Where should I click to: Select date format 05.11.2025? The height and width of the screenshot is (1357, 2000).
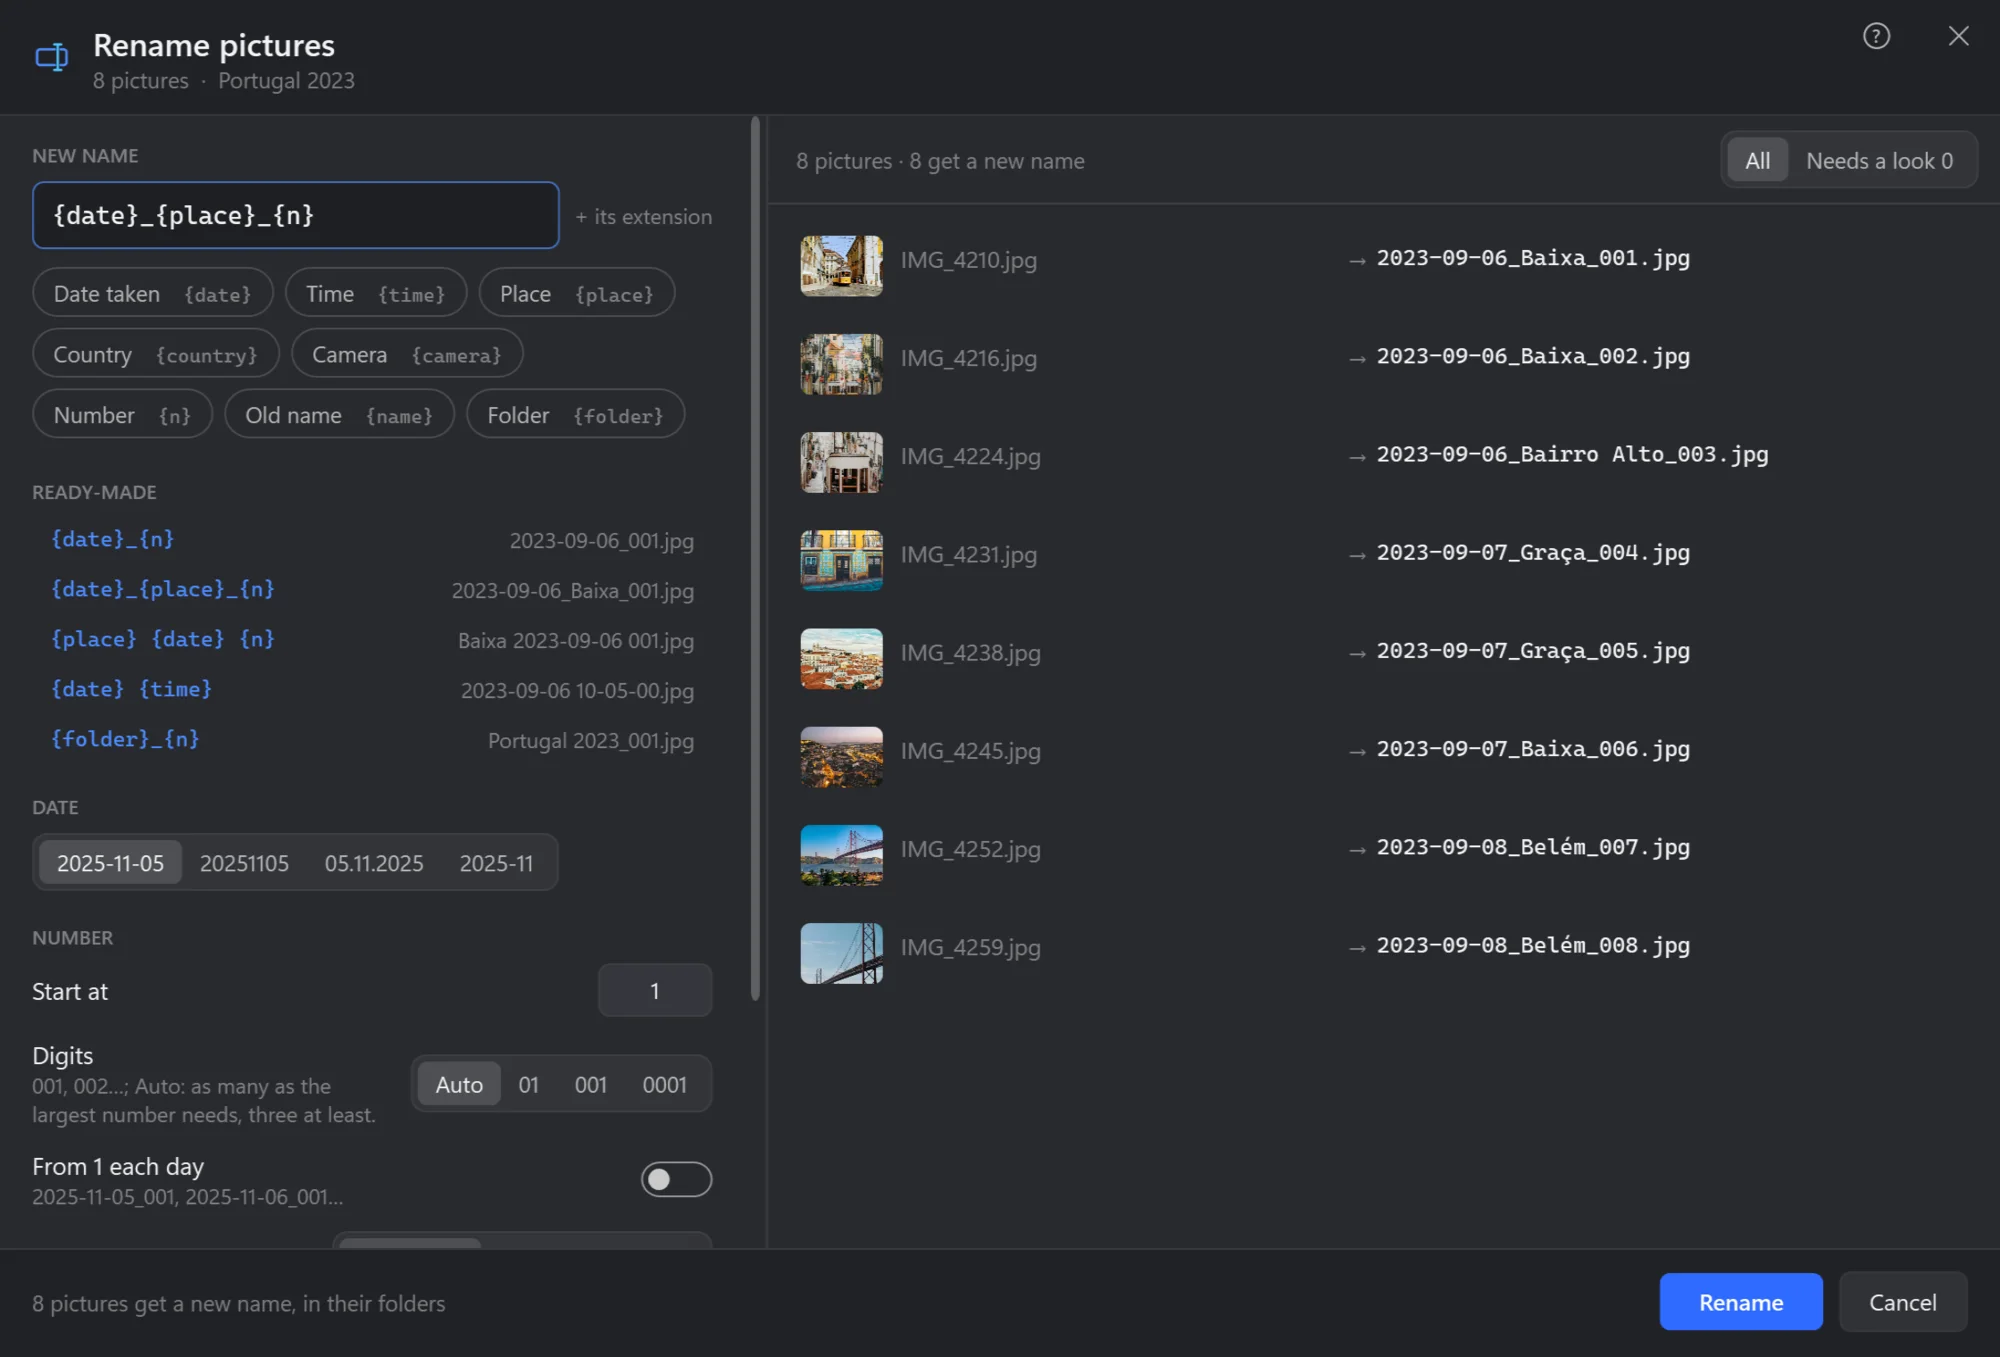tap(374, 863)
